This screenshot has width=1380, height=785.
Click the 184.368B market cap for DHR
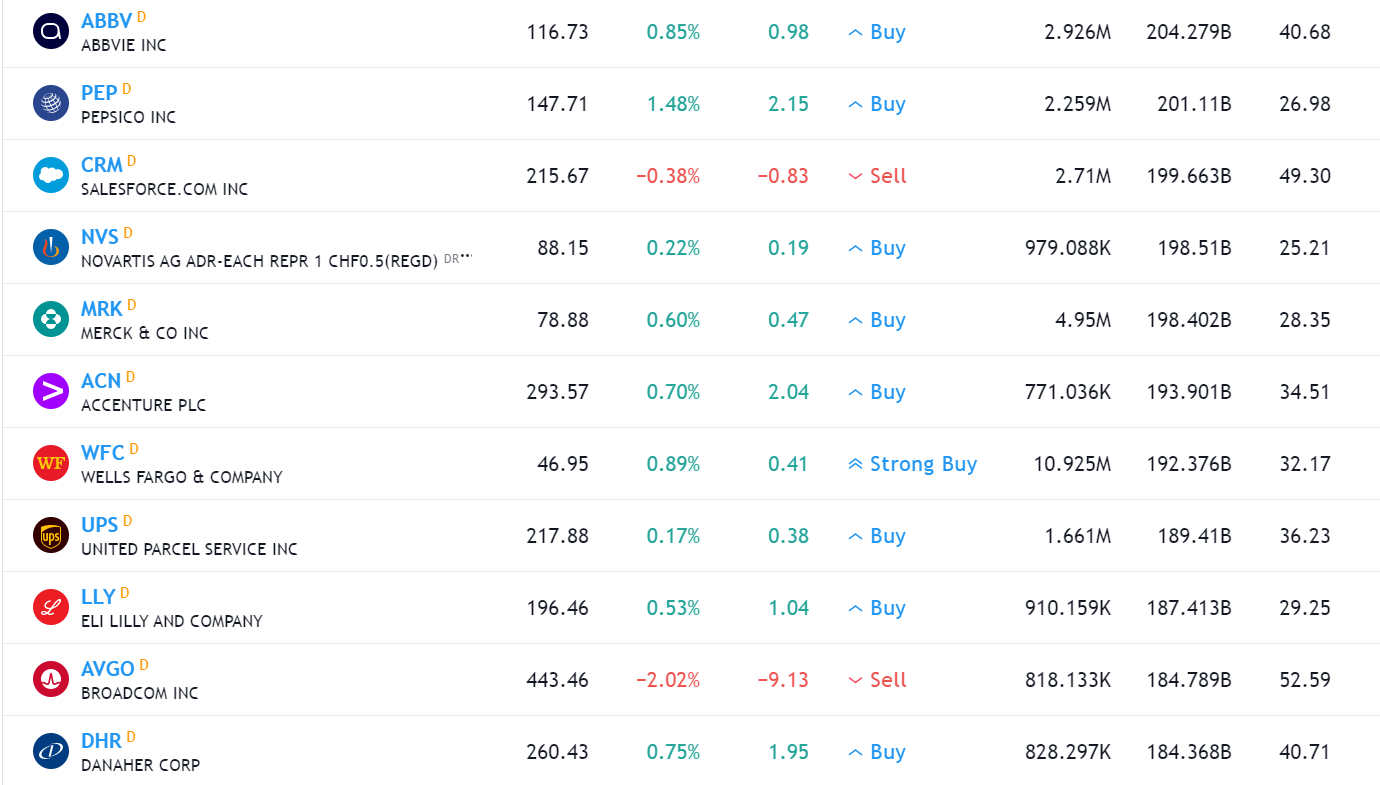(1189, 752)
